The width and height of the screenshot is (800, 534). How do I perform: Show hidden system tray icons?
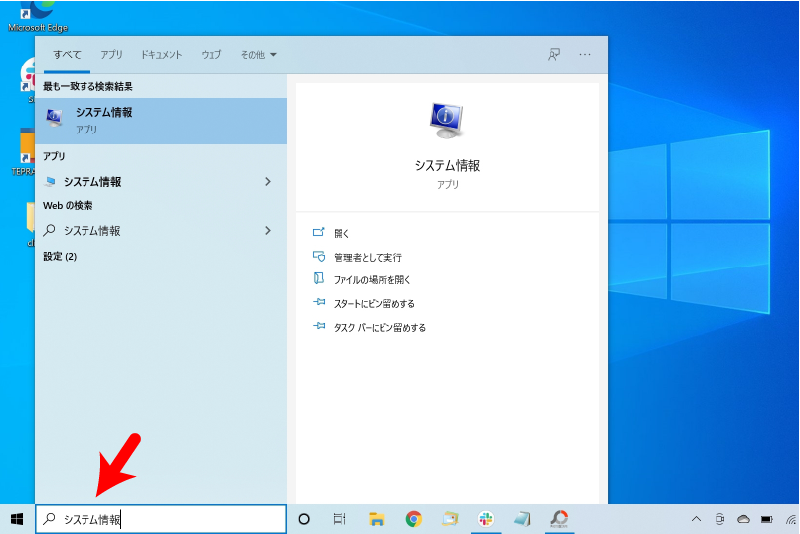tap(696, 520)
